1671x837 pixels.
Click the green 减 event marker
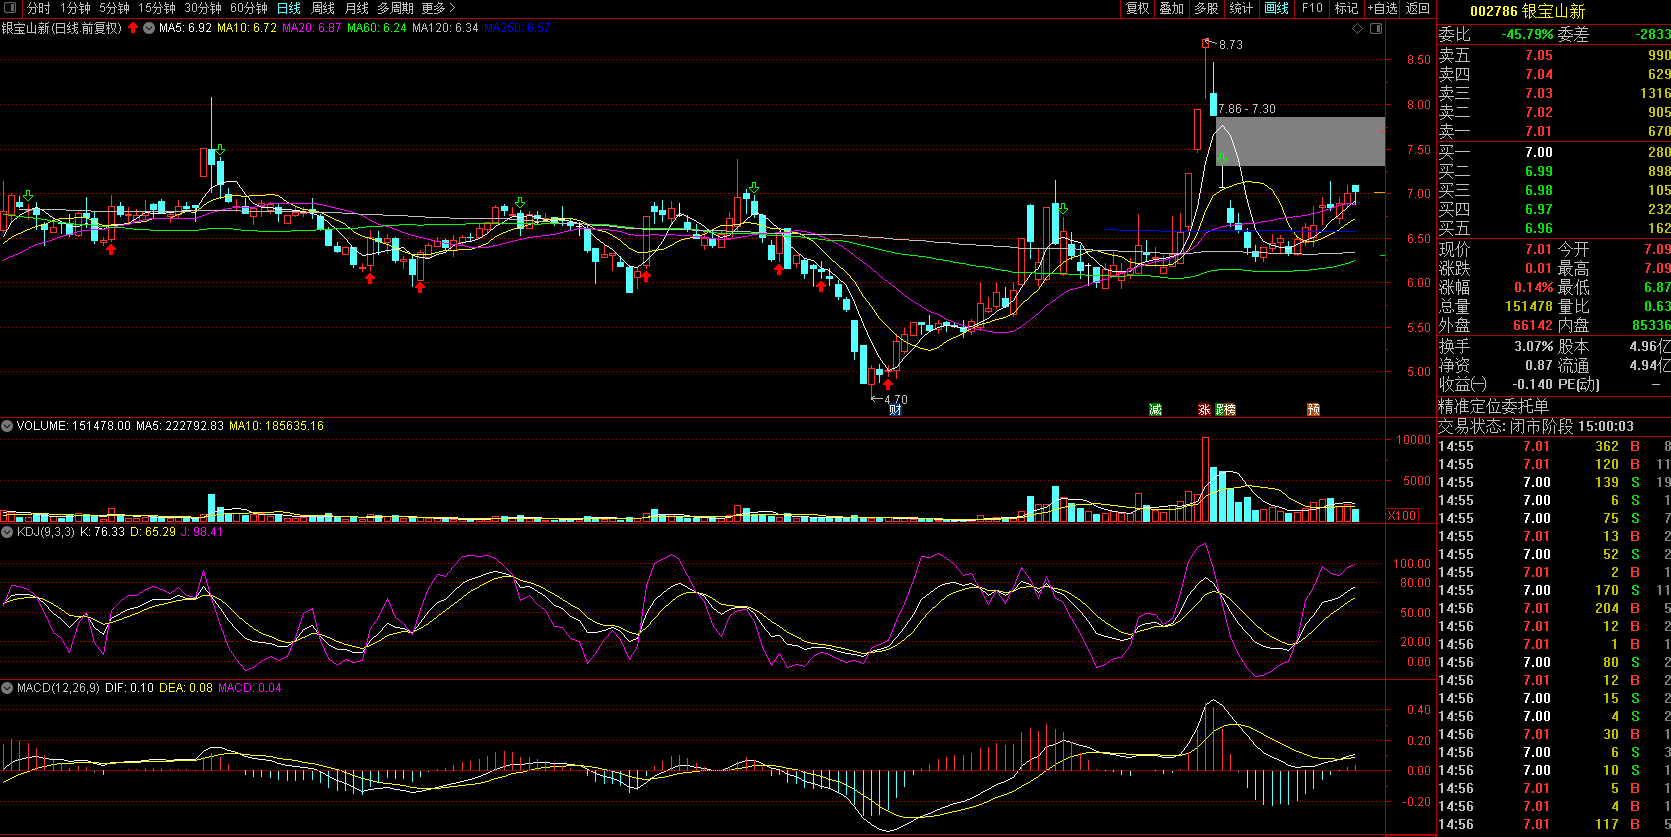point(1155,410)
